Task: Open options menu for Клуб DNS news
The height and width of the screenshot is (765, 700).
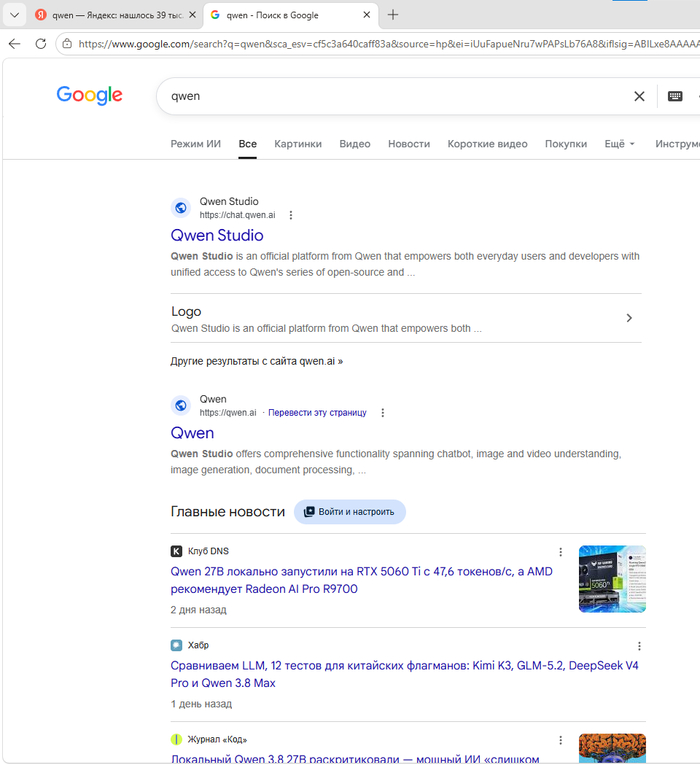Action: point(560,552)
